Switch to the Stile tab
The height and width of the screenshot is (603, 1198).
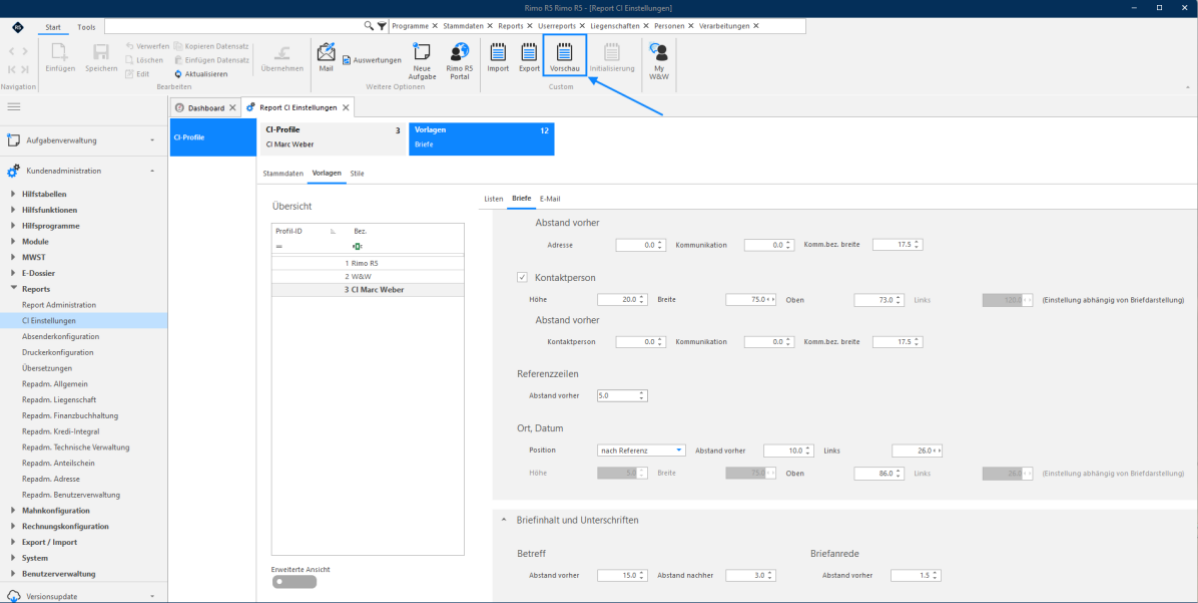point(357,173)
